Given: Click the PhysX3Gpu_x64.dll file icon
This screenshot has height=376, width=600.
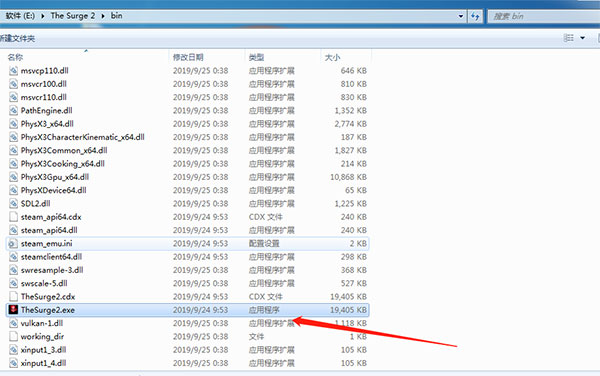Looking at the screenshot, I should click(13, 177).
